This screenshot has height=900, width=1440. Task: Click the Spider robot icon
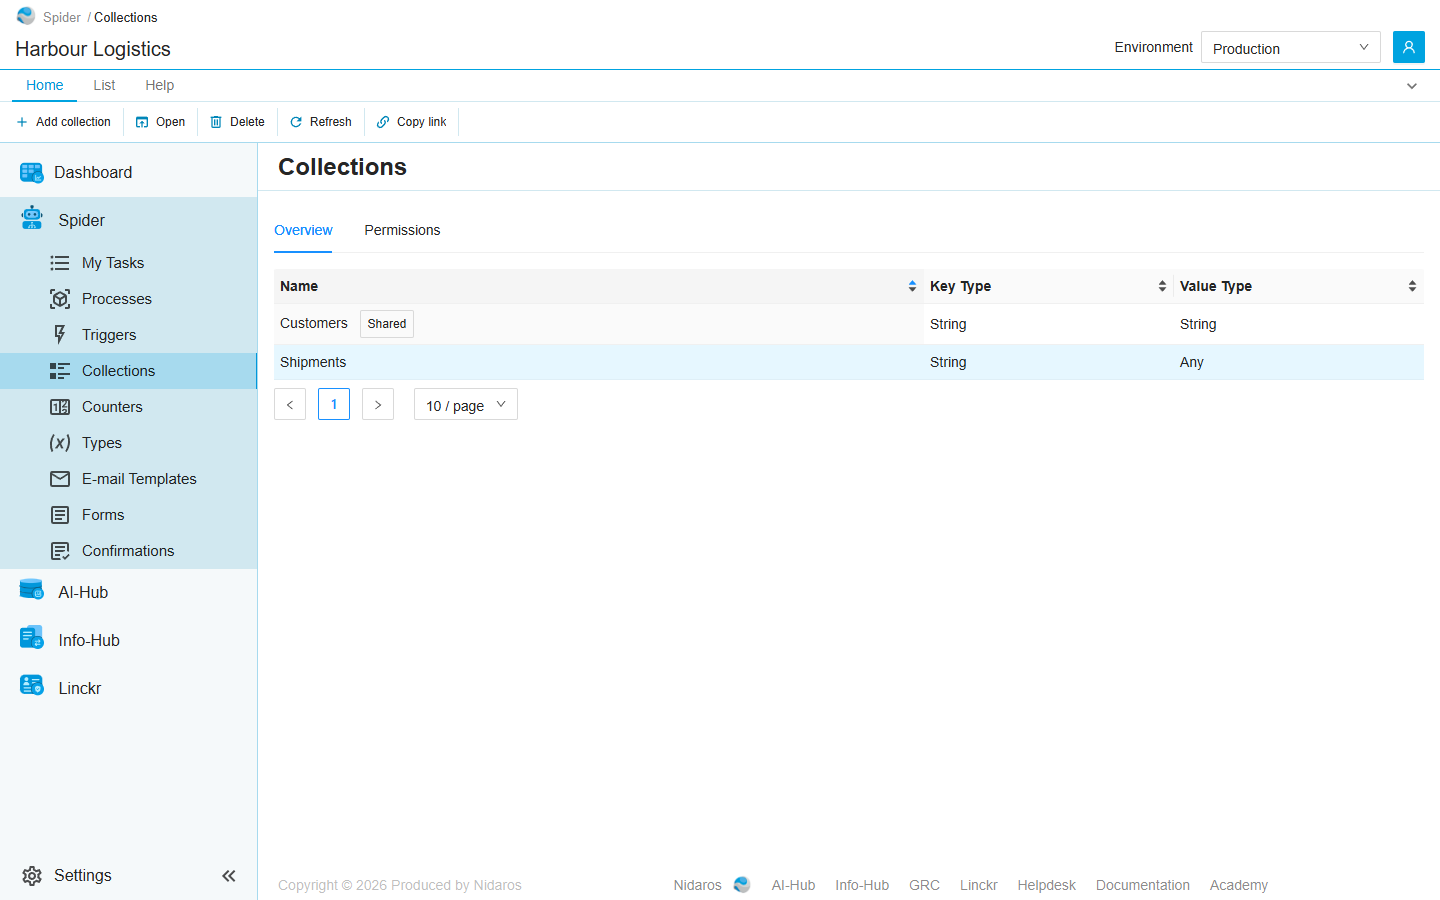point(32,218)
